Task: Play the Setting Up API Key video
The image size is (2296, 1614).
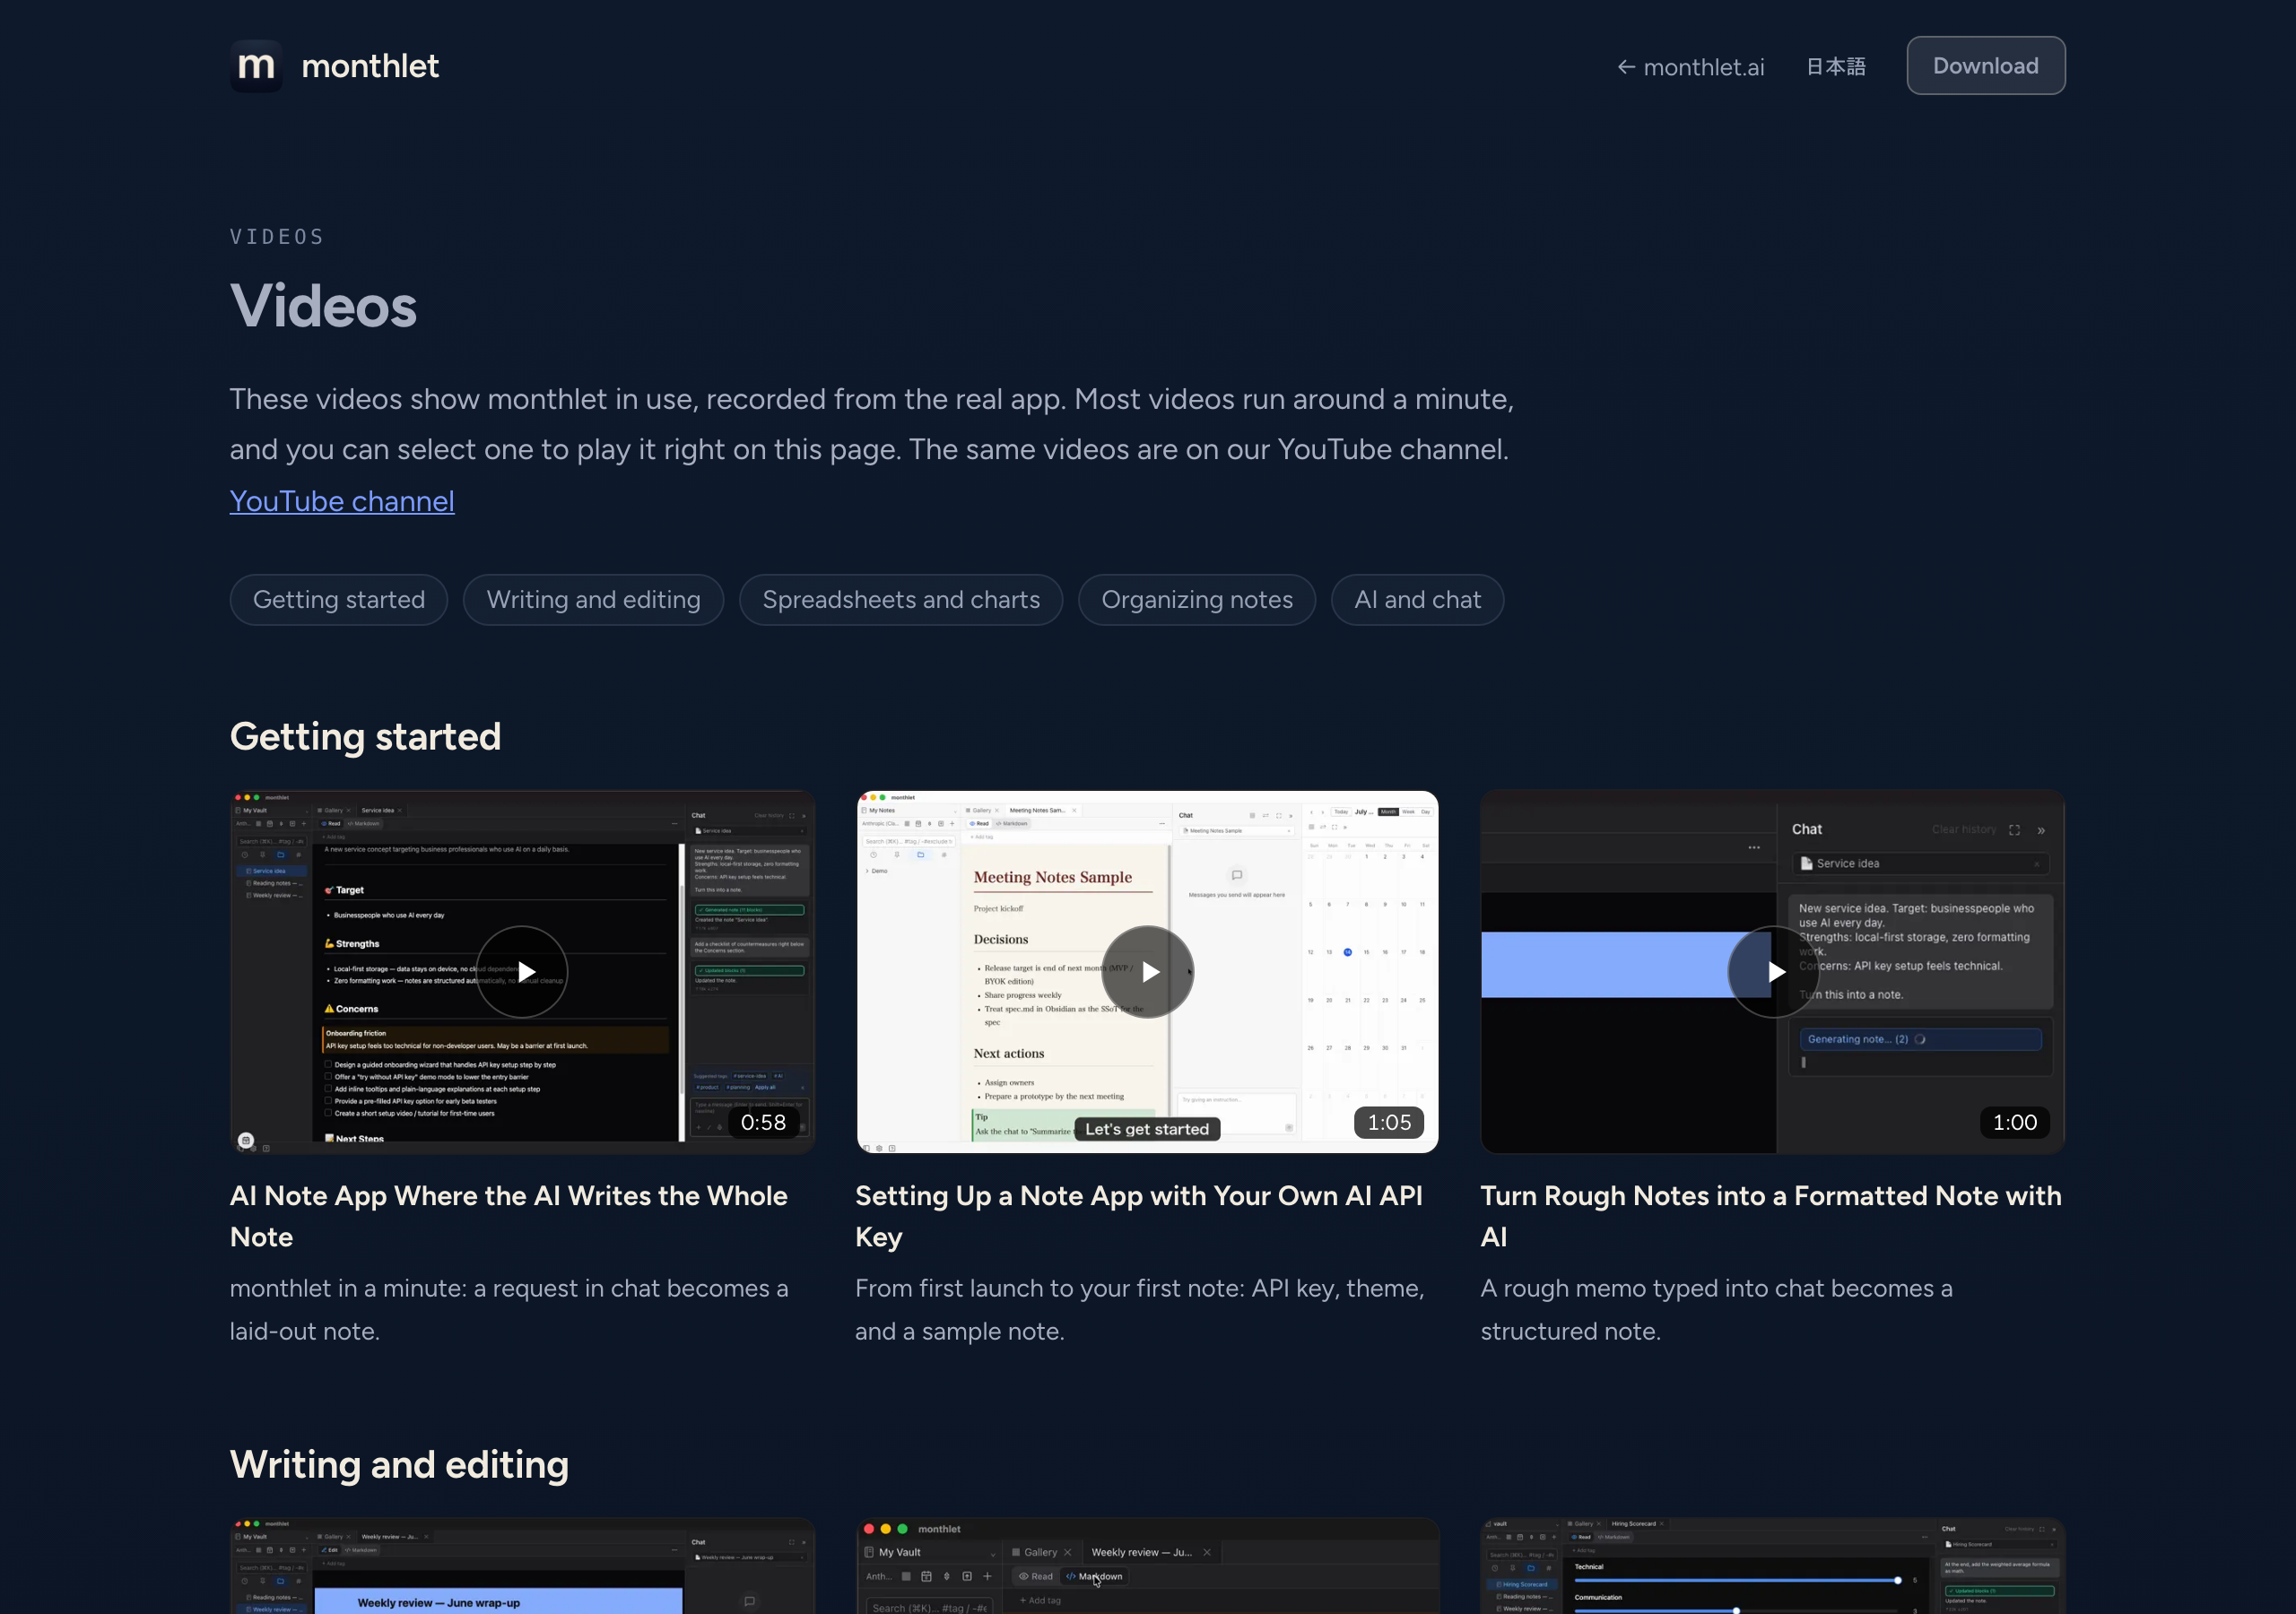Action: [x=1147, y=972]
